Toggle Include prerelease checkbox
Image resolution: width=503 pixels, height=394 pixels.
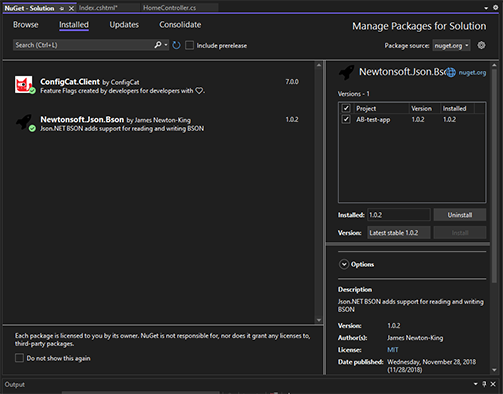tap(189, 45)
